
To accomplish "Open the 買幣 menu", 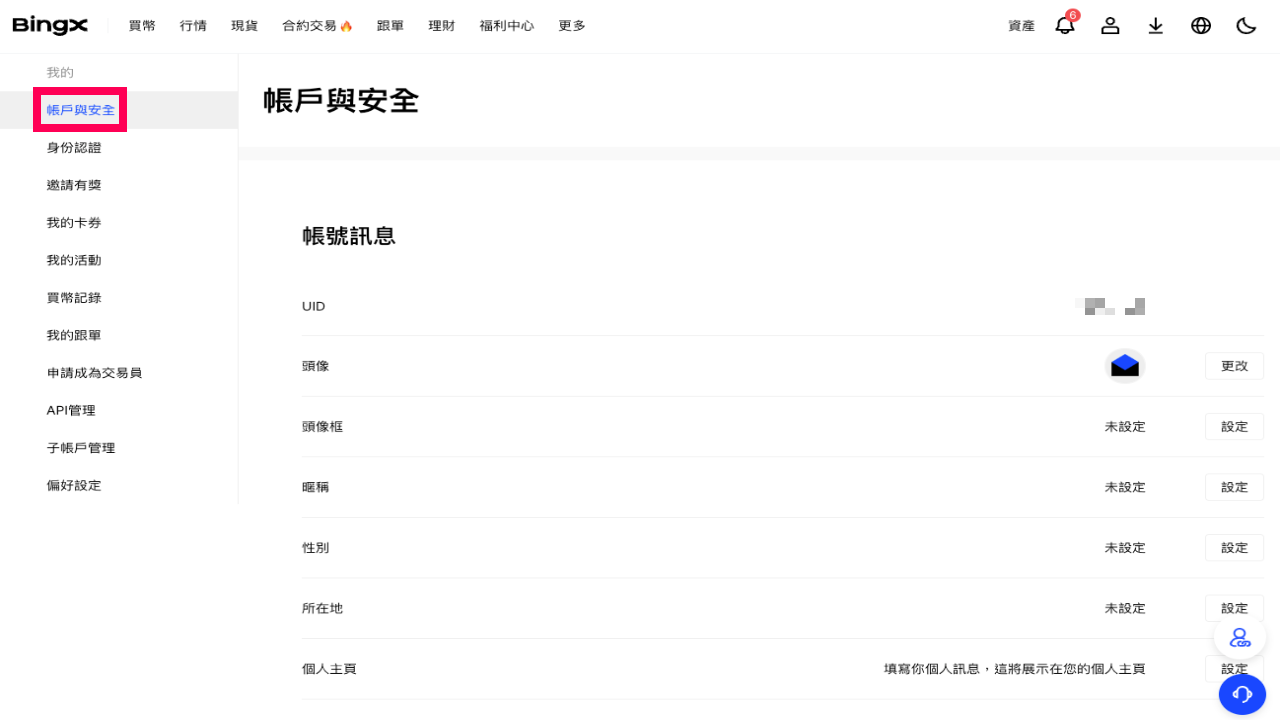I will (142, 26).
